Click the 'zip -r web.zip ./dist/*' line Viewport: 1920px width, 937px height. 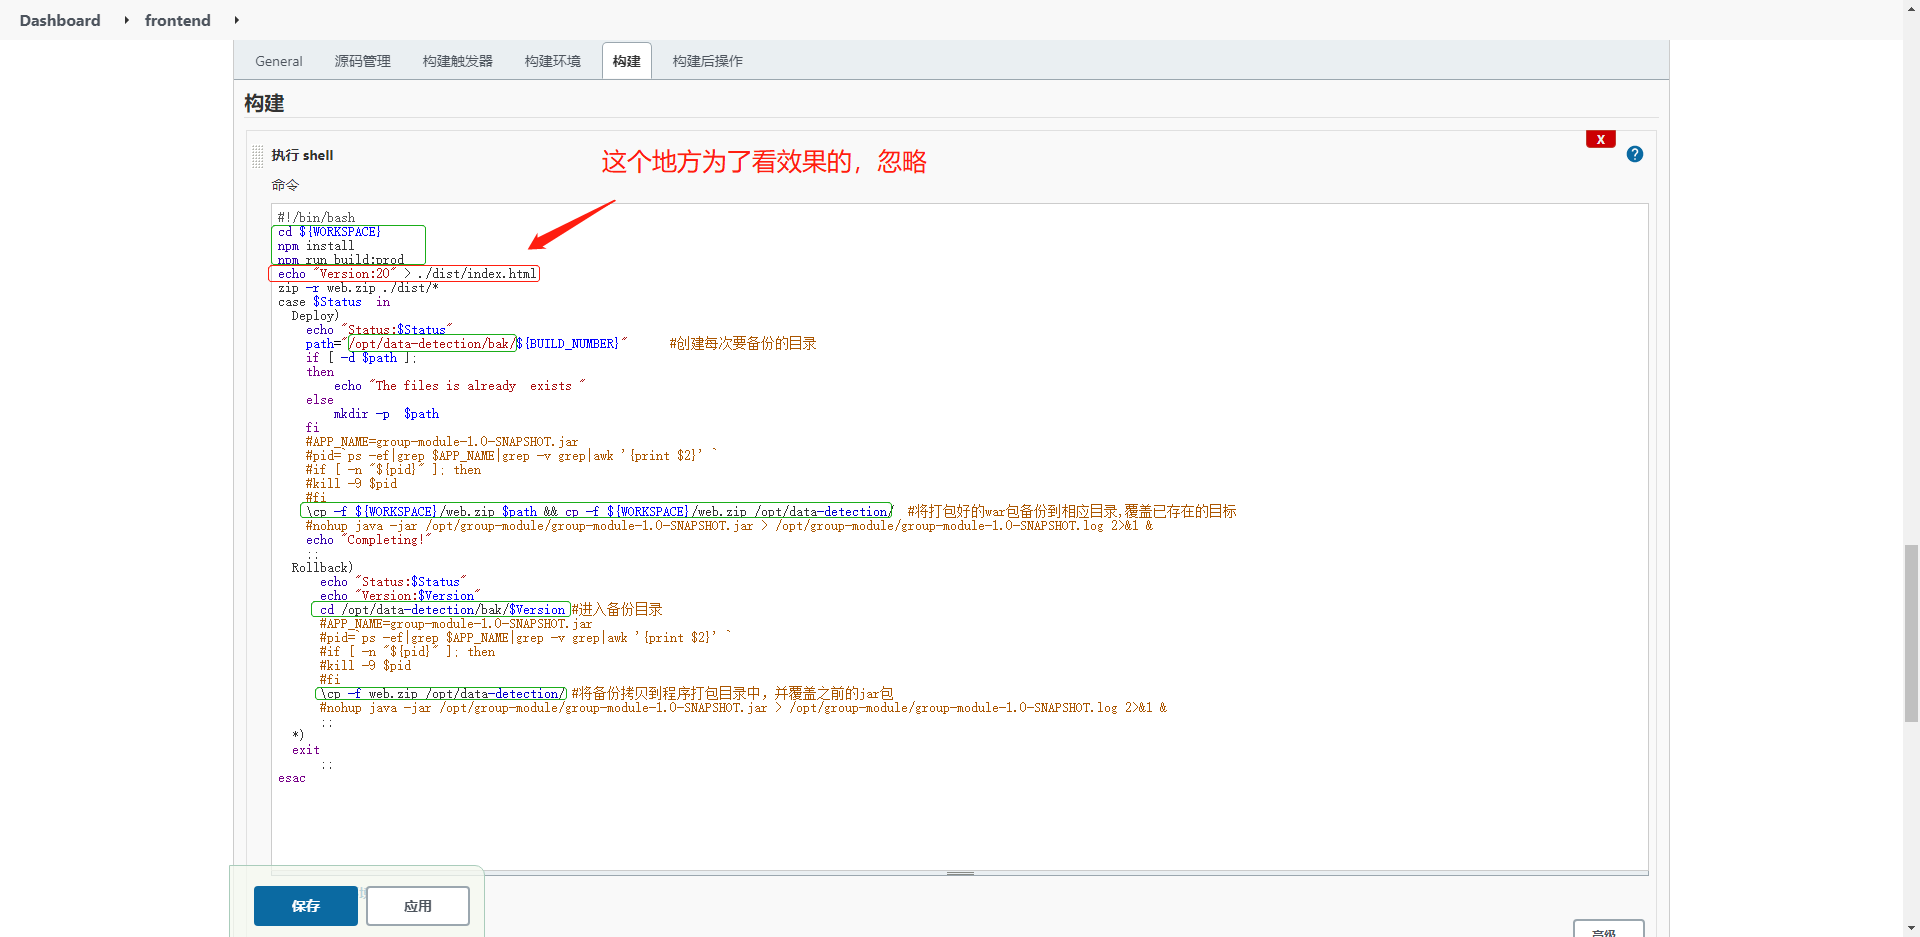(358, 288)
